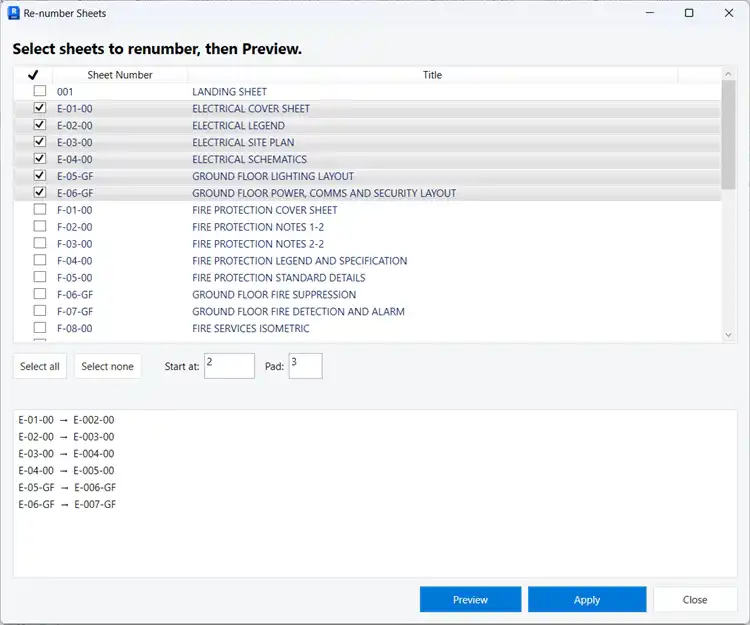750x625 pixels.
Task: Click the checkmark column header icon
Action: [33, 75]
